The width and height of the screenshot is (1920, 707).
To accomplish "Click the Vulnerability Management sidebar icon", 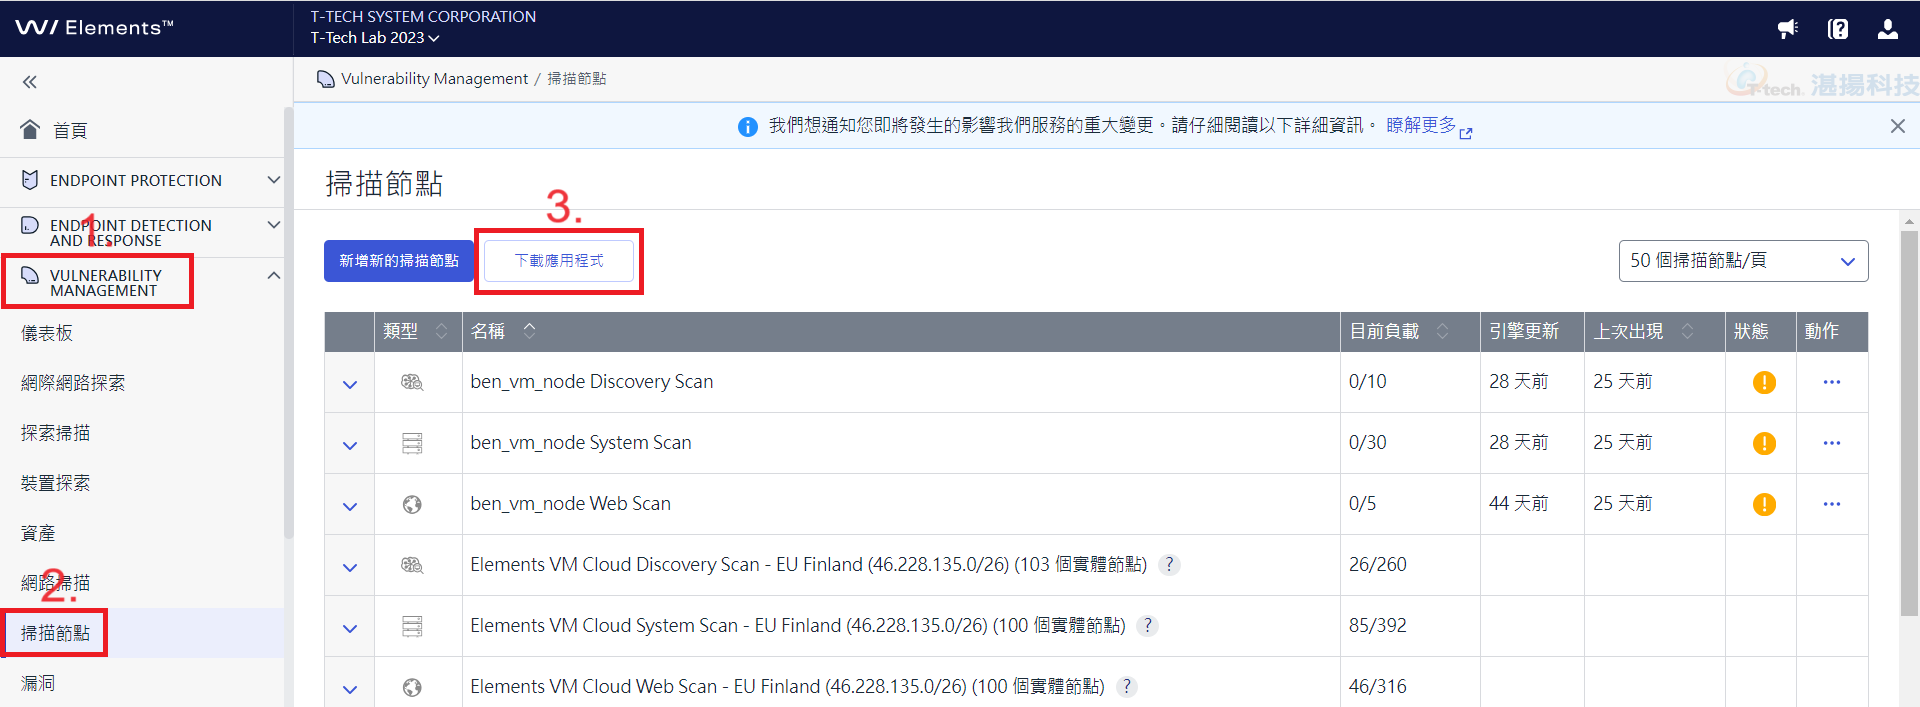I will click(30, 275).
